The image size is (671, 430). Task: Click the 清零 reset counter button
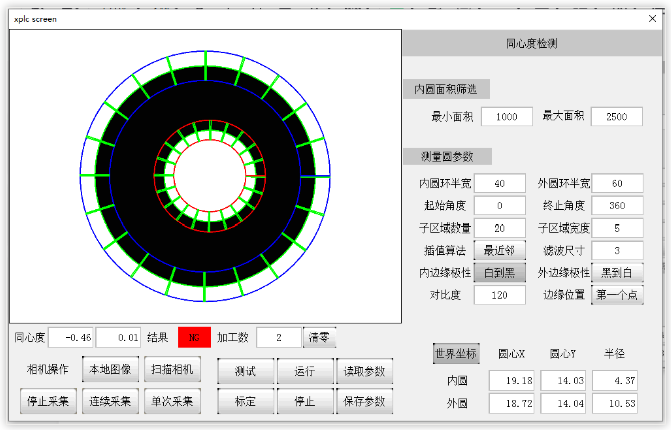pyautogui.click(x=320, y=338)
